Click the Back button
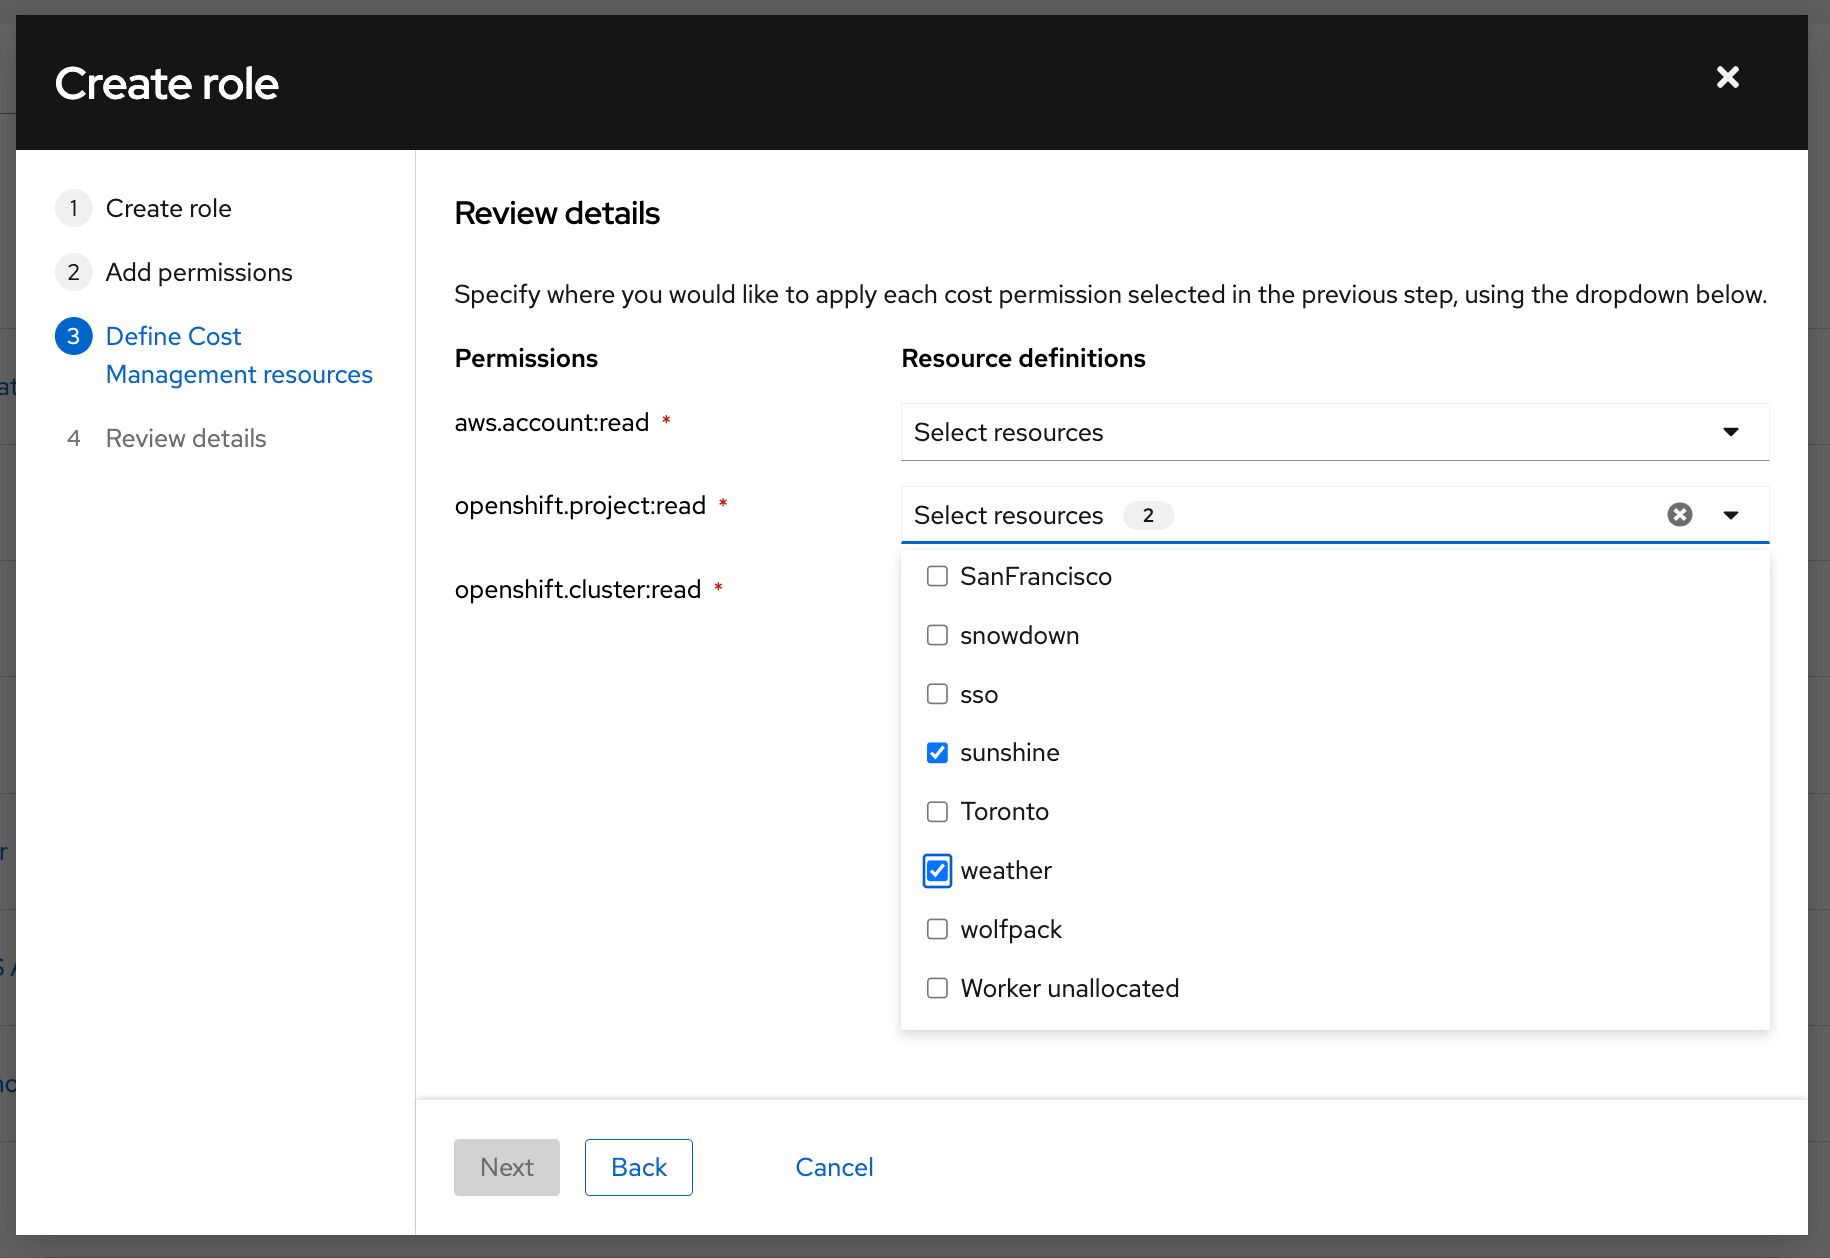Viewport: 1830px width, 1258px height. point(639,1167)
